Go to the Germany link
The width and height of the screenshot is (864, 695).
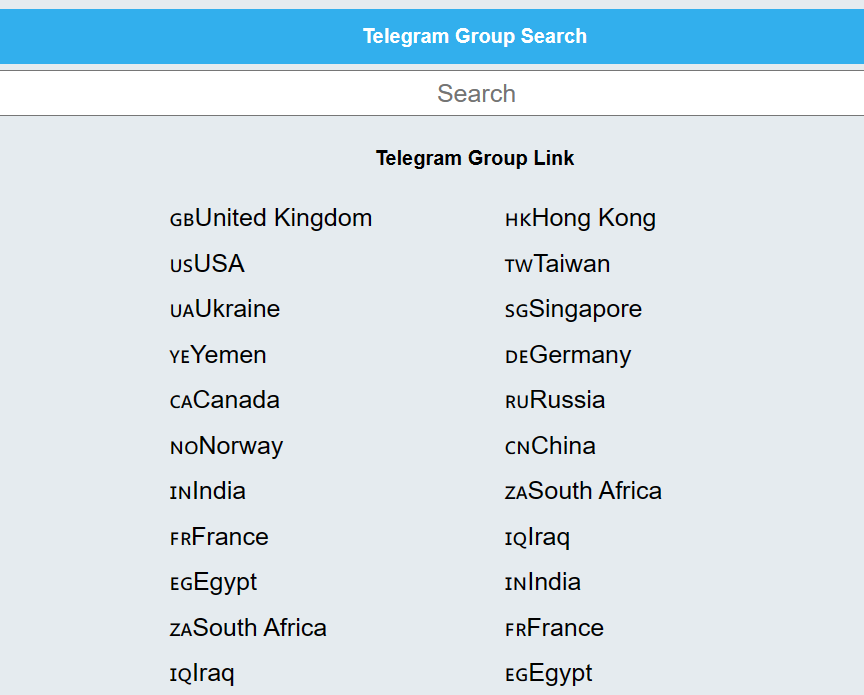(x=568, y=354)
